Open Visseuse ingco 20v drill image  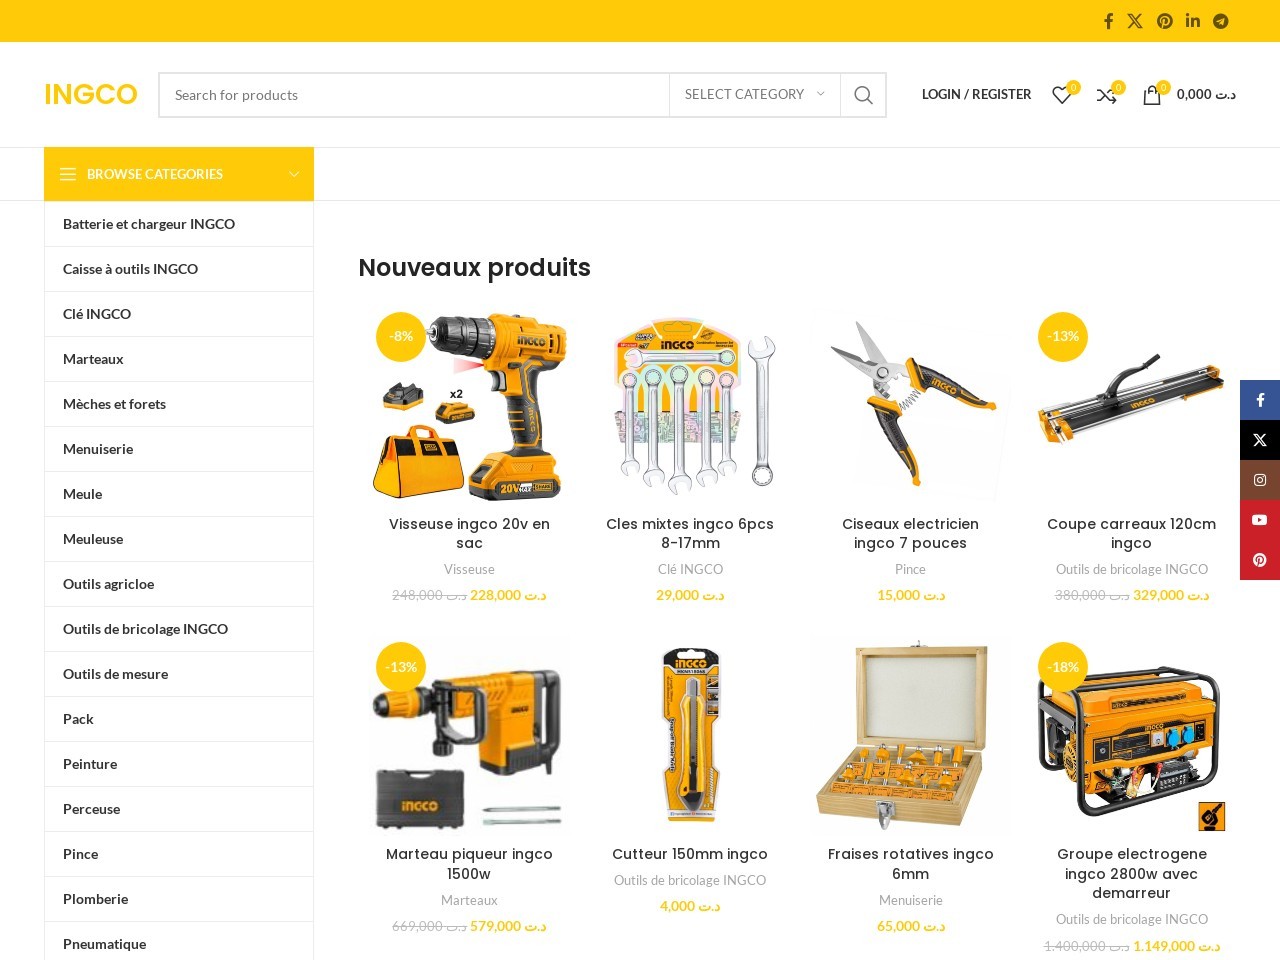(469, 405)
